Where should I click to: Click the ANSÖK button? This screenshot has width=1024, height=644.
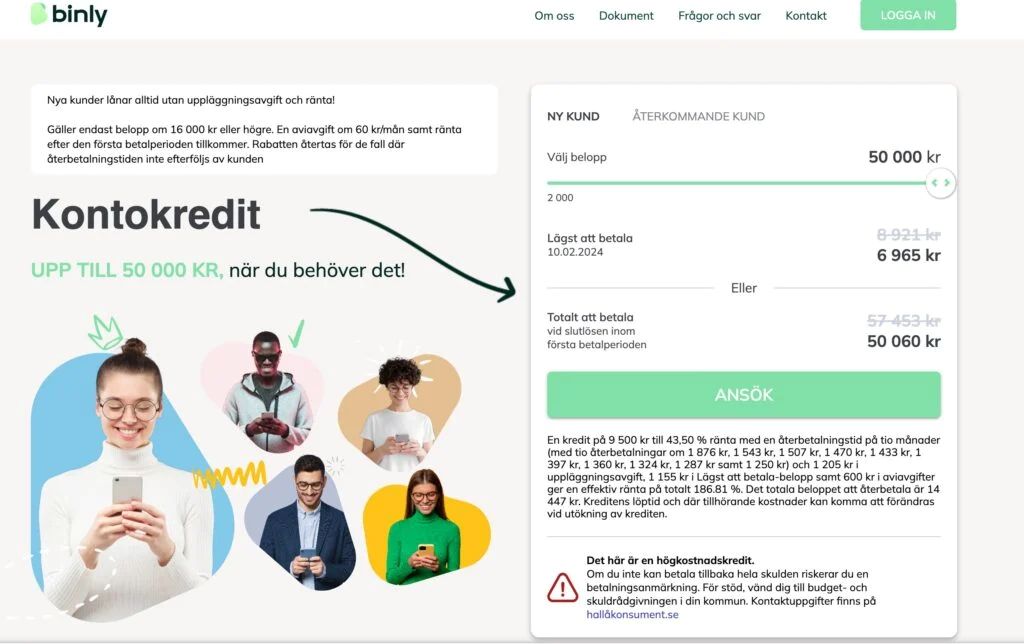pos(744,394)
